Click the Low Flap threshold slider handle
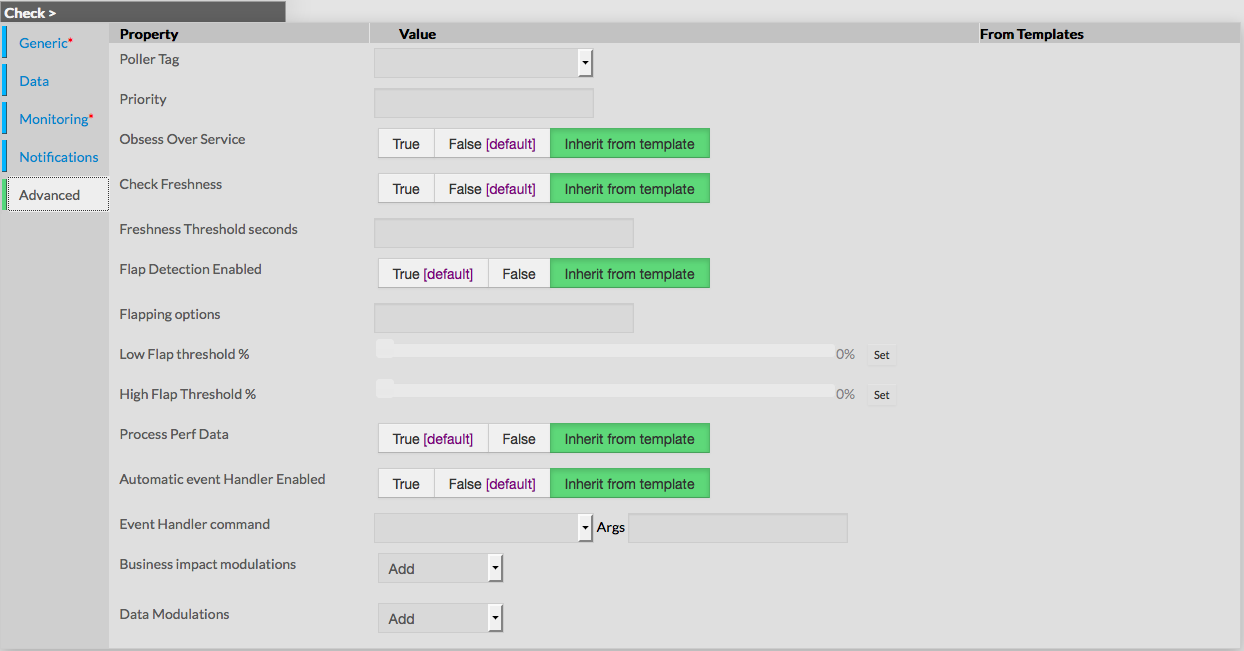 point(385,348)
